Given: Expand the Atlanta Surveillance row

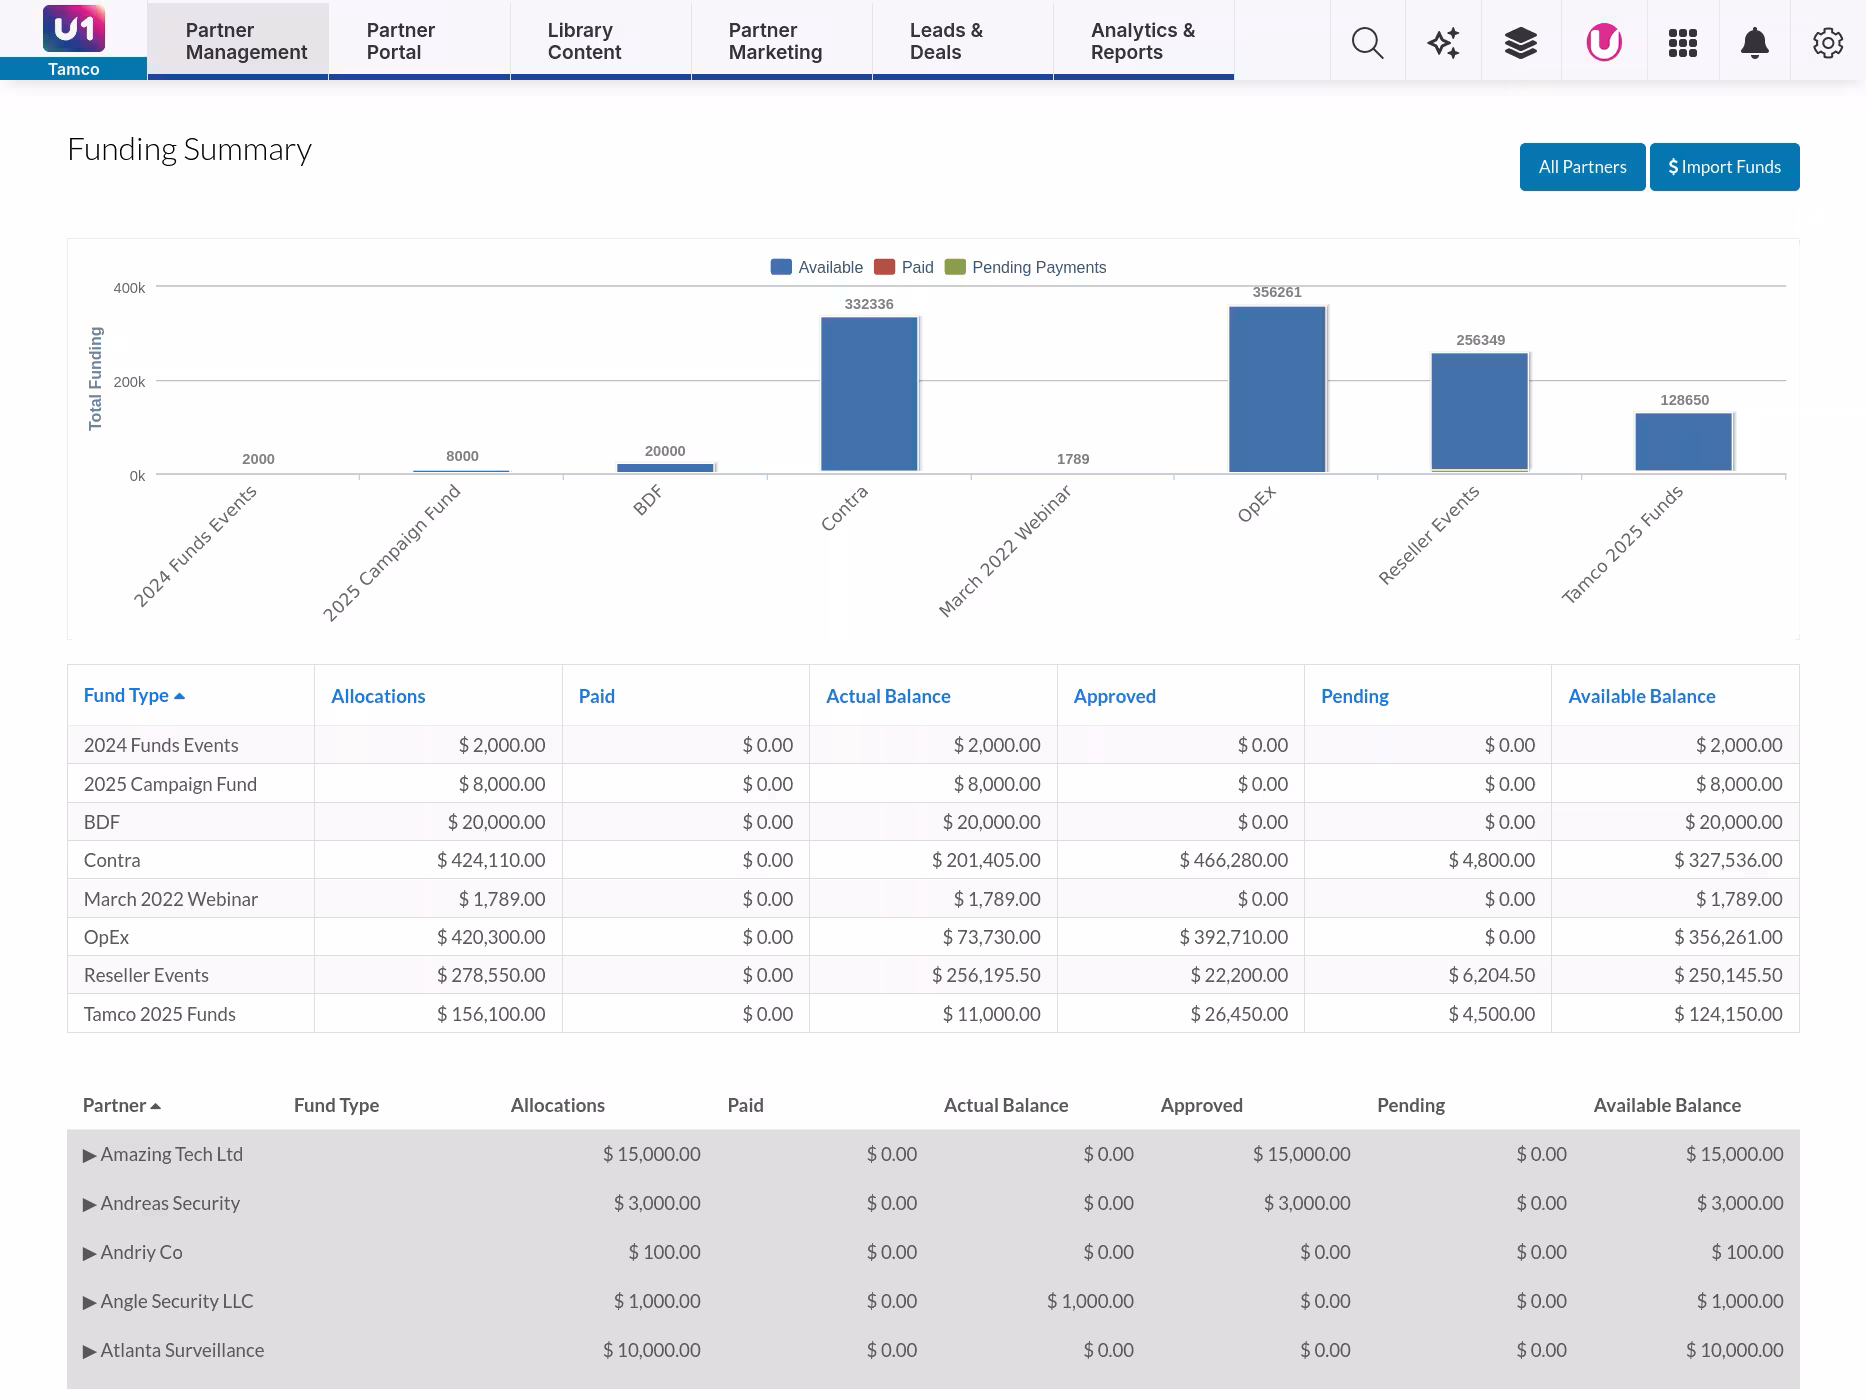Looking at the screenshot, I should tap(90, 1351).
